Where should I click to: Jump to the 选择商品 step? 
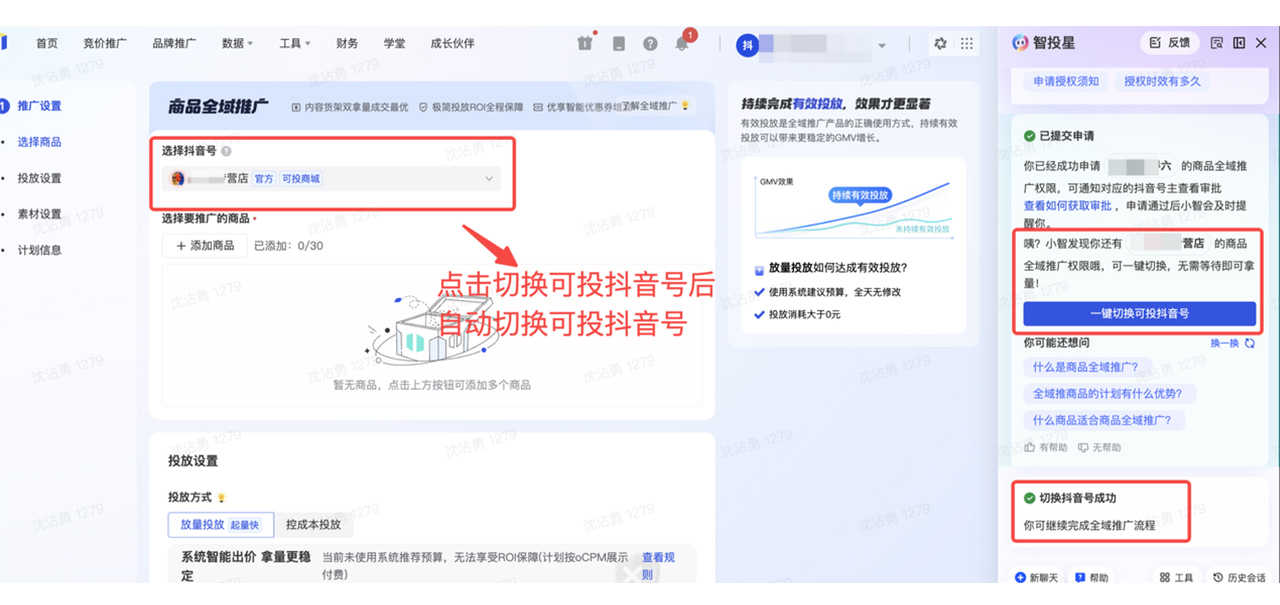coord(39,142)
